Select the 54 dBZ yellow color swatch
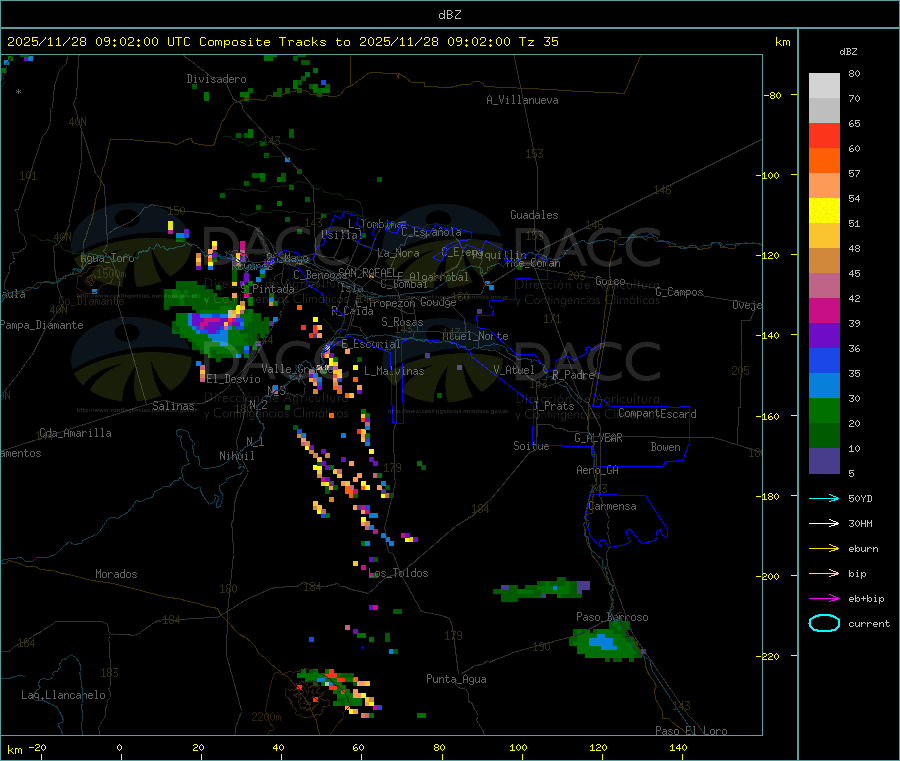 824,211
